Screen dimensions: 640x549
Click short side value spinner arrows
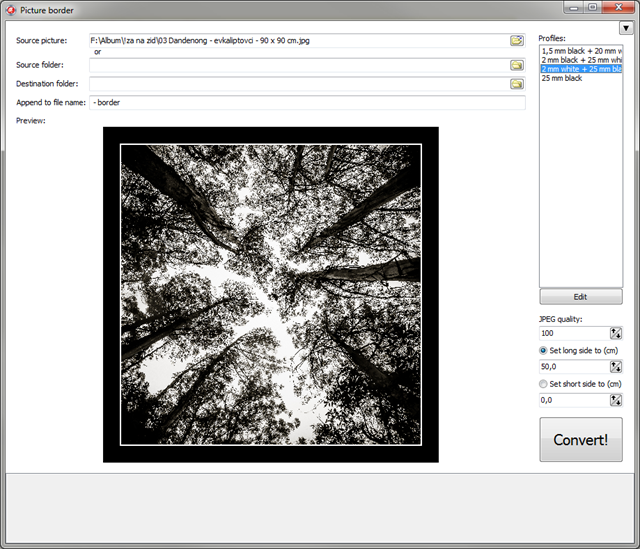click(616, 400)
